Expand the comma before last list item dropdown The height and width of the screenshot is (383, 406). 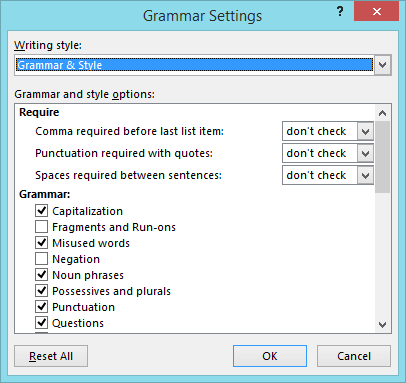[x=365, y=131]
